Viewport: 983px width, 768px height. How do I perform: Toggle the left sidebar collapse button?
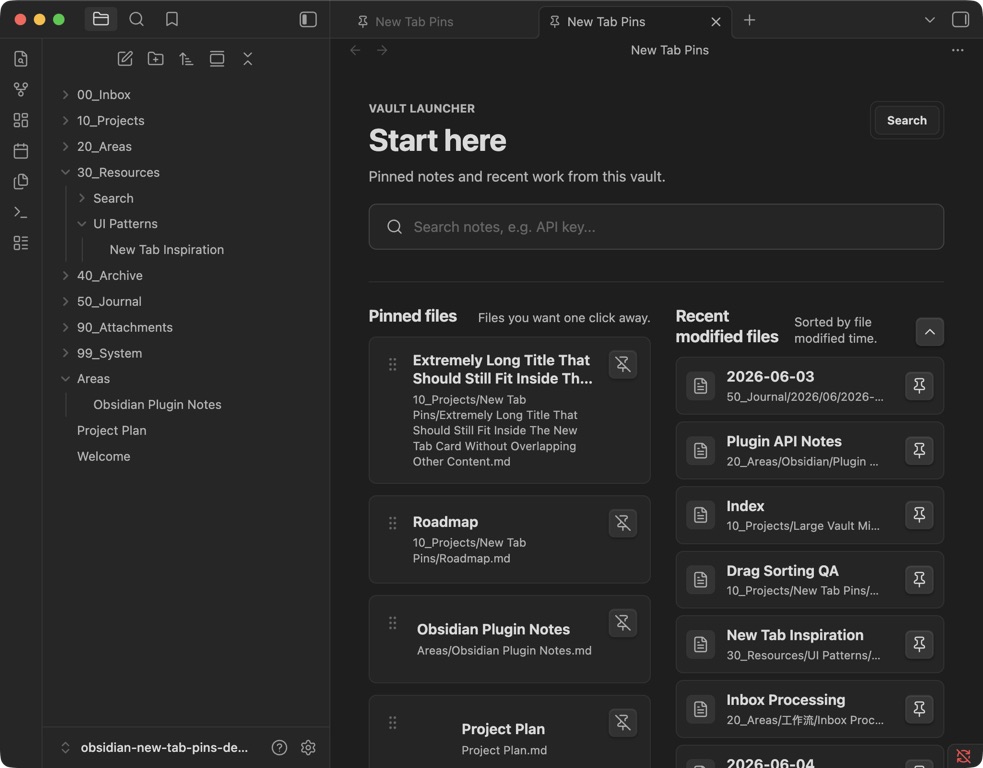point(308,19)
